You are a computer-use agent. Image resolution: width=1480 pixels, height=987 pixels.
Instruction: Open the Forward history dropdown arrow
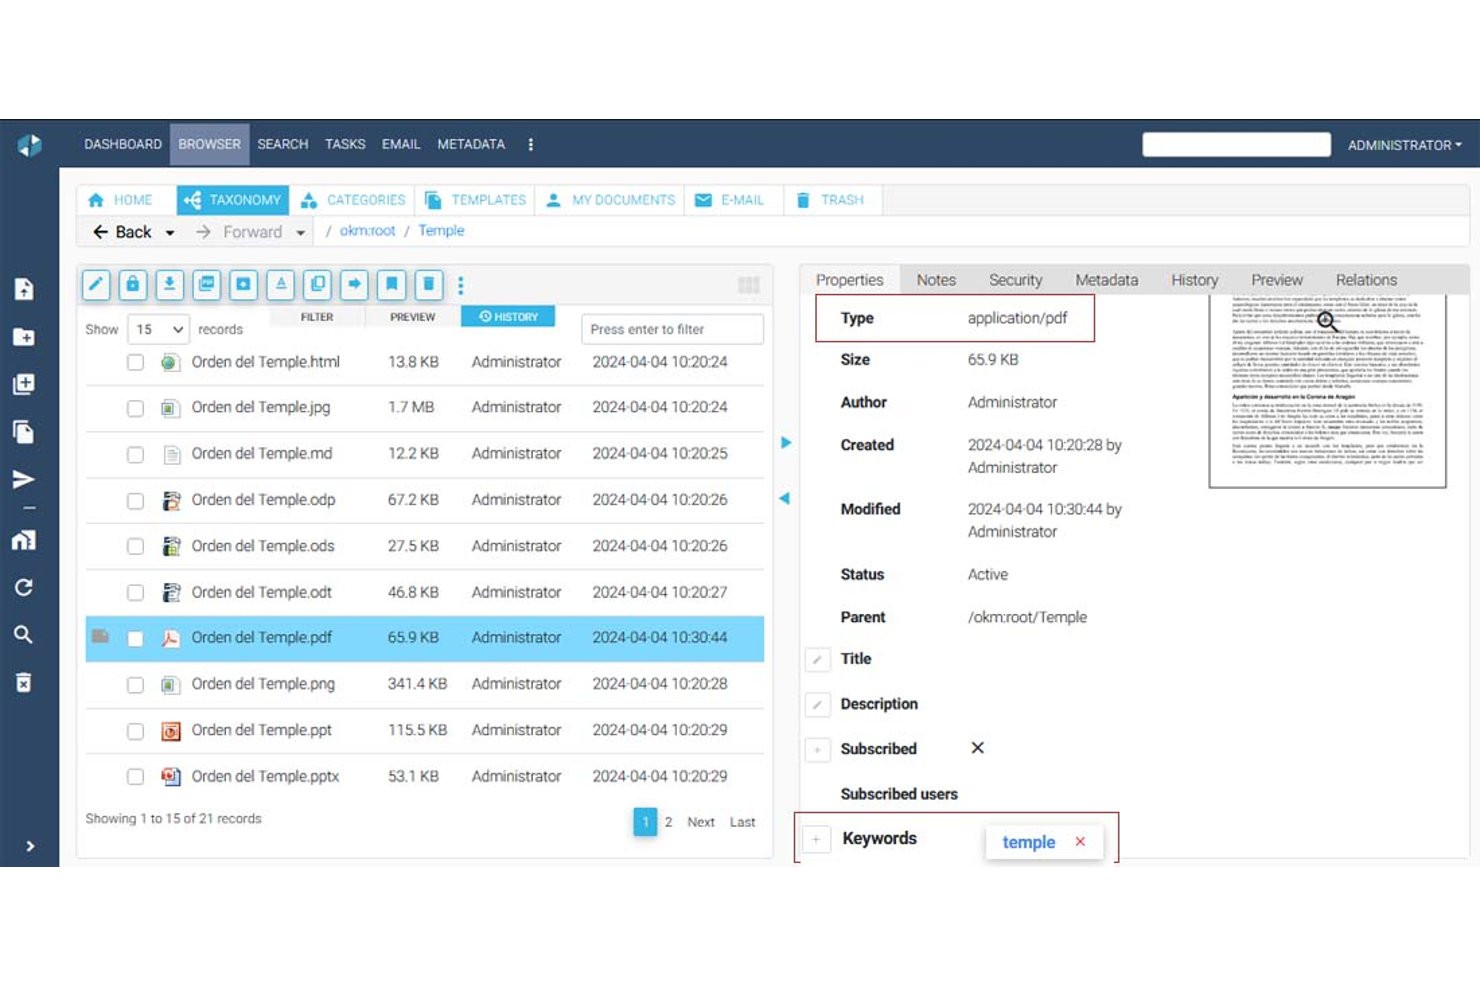(300, 233)
